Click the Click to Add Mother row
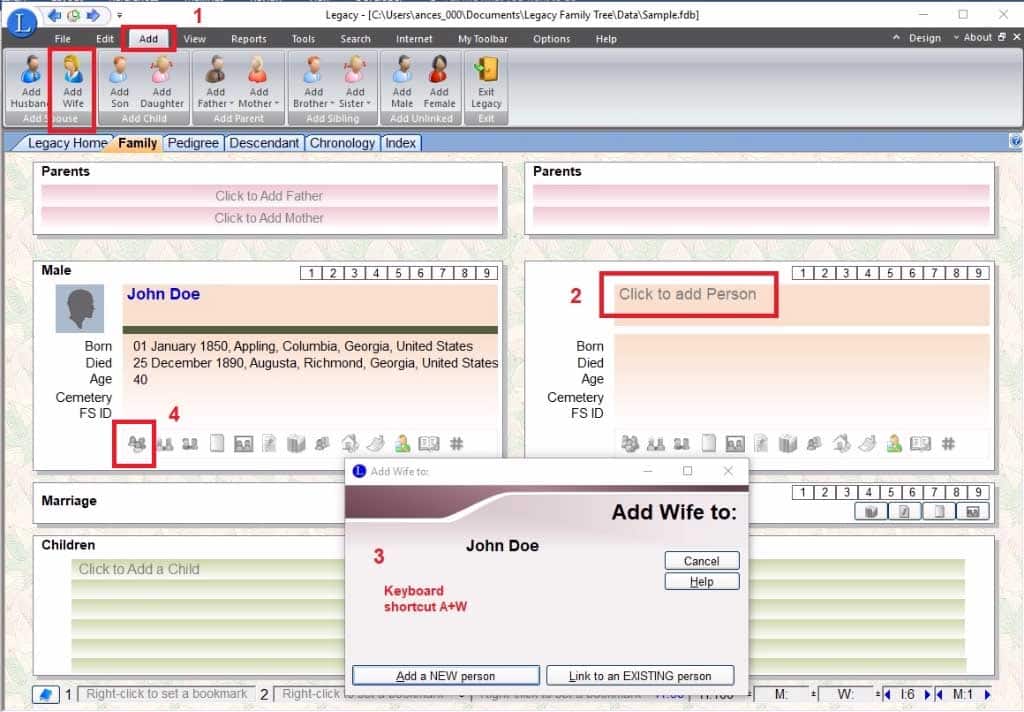Image resolution: width=1024 pixels, height=712 pixels. 269,218
